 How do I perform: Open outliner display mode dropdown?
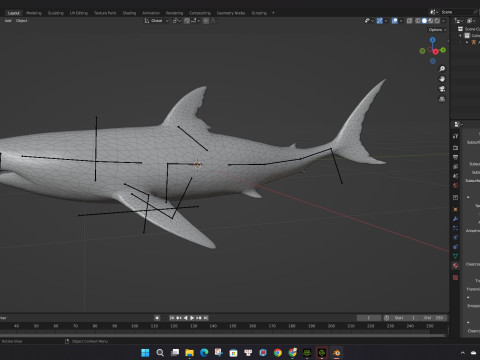click(x=459, y=21)
